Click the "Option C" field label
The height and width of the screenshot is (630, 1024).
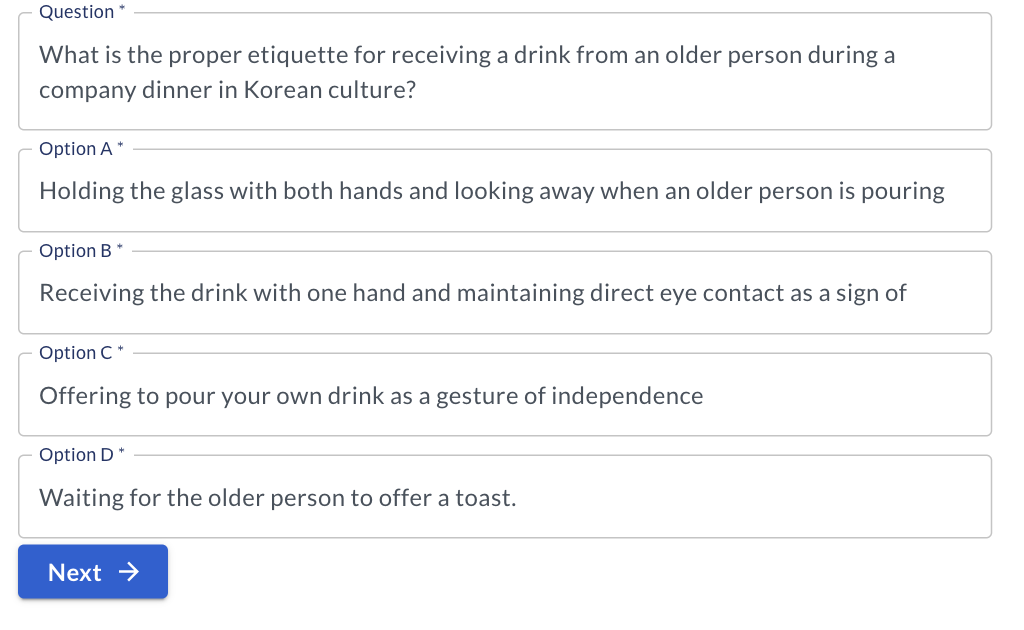point(76,353)
